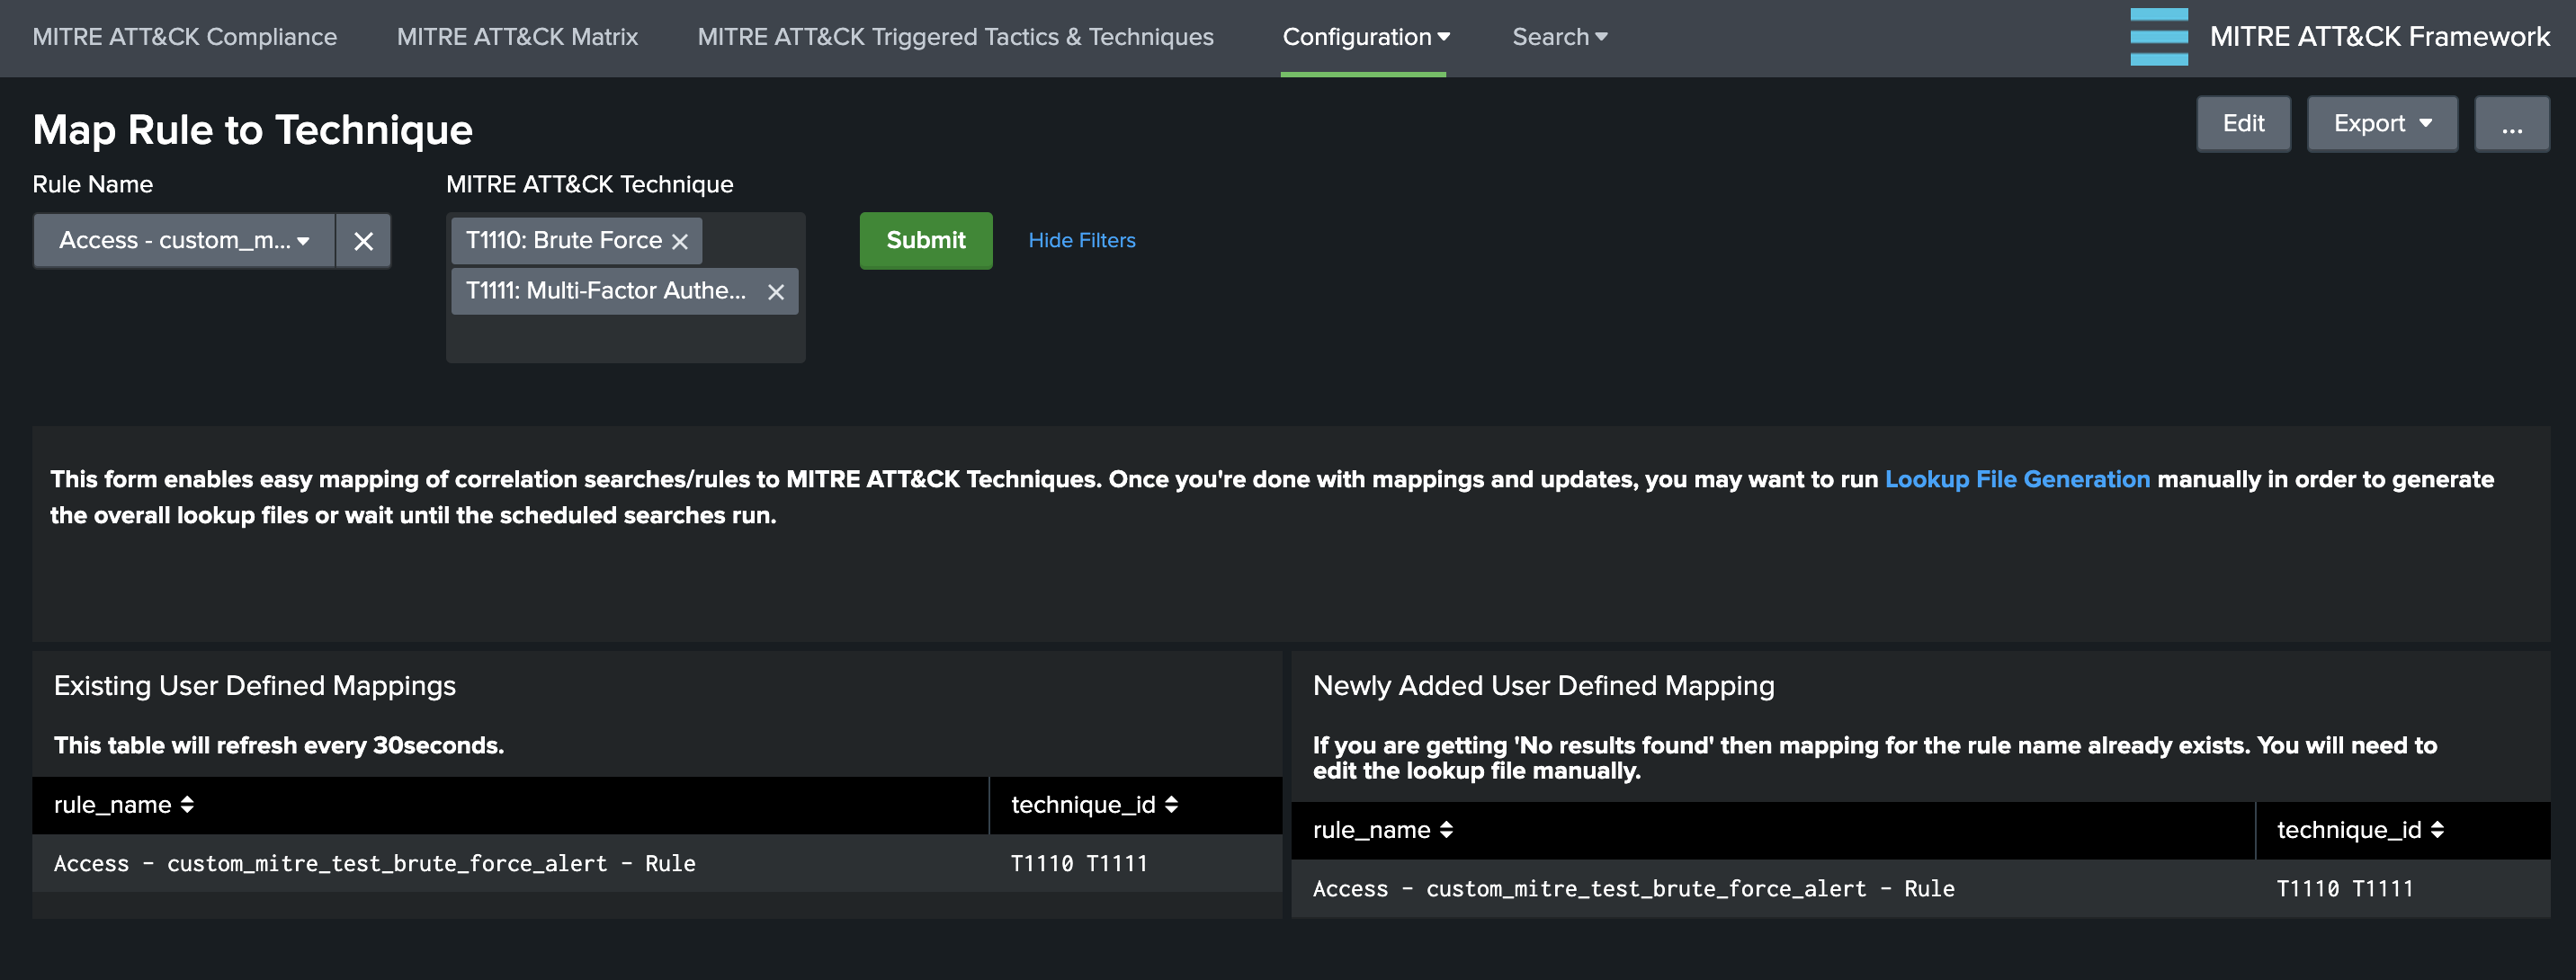The width and height of the screenshot is (2576, 980).
Task: Open the MITRE ATT&CK Matrix tab
Action: point(517,37)
